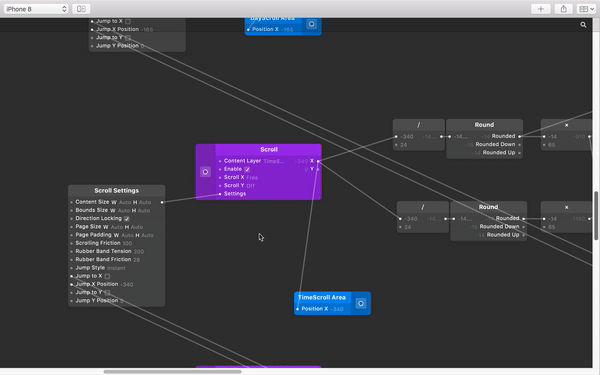The image size is (600, 375).
Task: Edit Jump X Position value -340
Action: coord(127,285)
